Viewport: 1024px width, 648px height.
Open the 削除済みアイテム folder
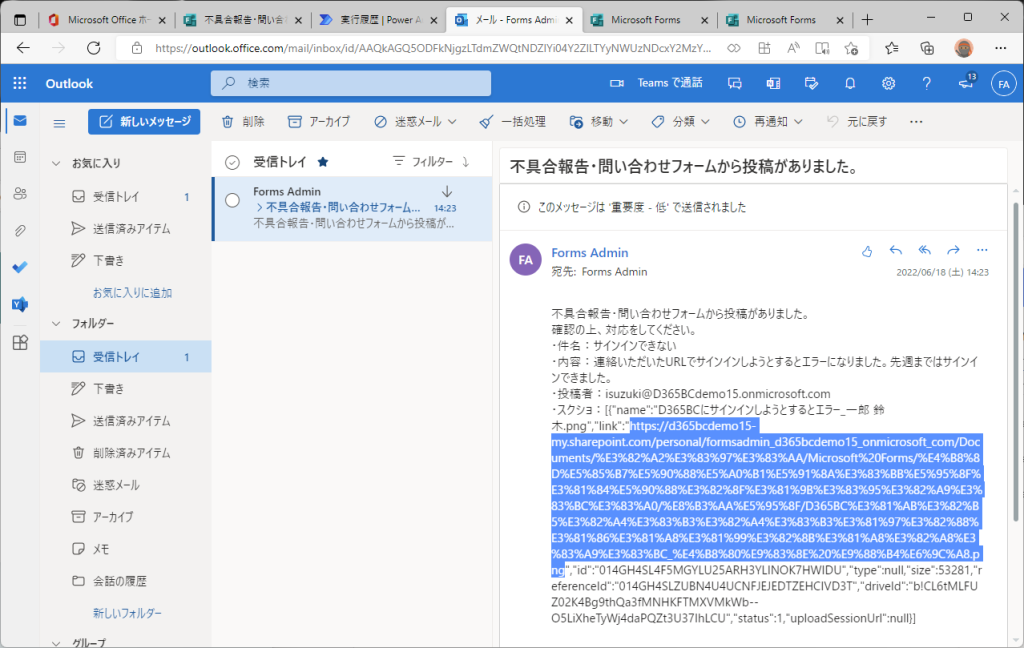(125, 453)
